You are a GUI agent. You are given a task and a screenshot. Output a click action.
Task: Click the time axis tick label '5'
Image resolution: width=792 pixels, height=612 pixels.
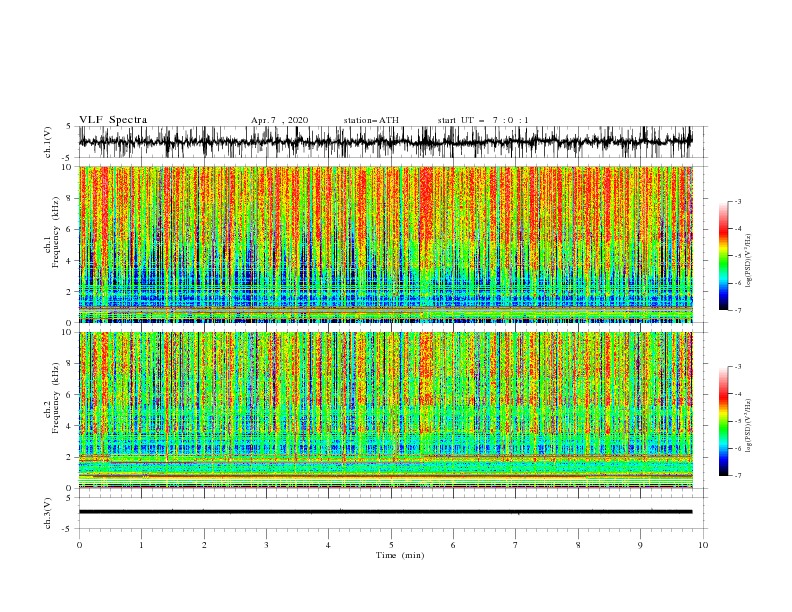point(391,545)
